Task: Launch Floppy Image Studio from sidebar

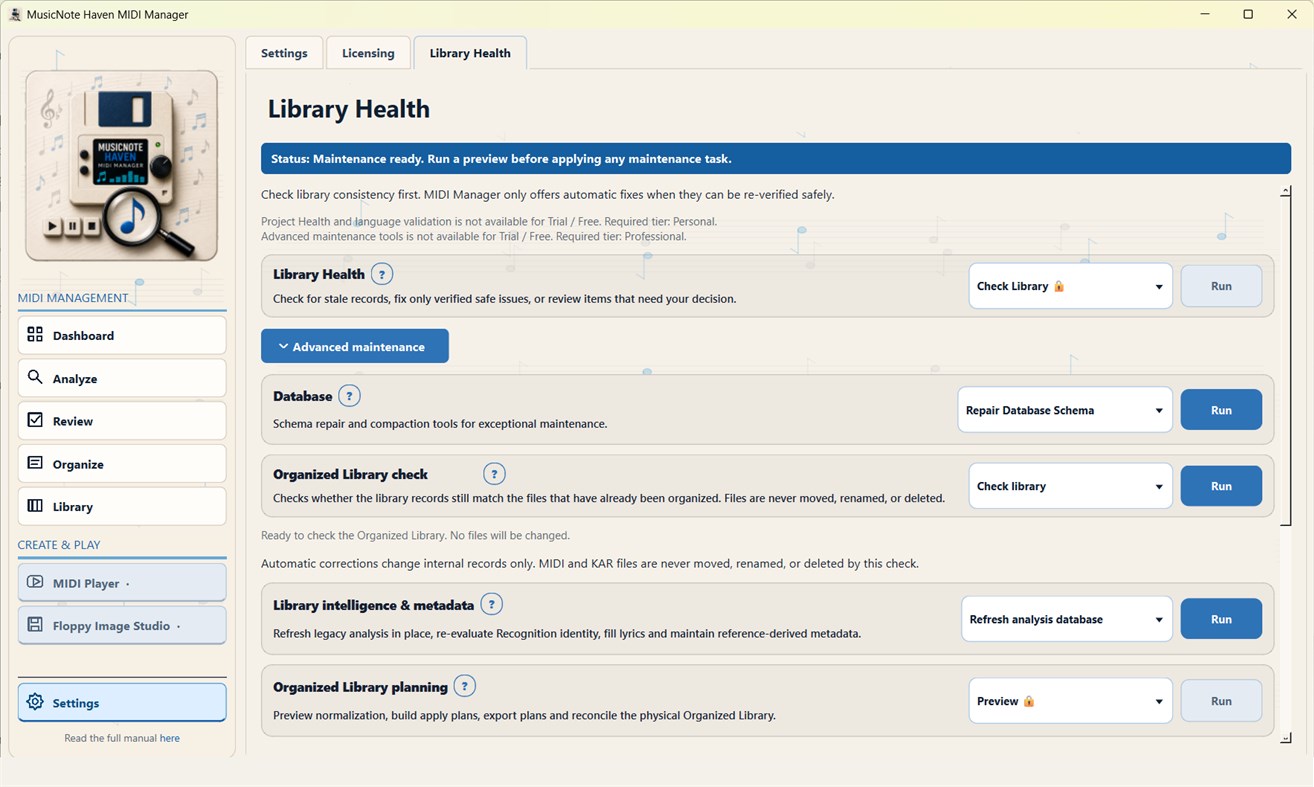Action: [x=122, y=625]
